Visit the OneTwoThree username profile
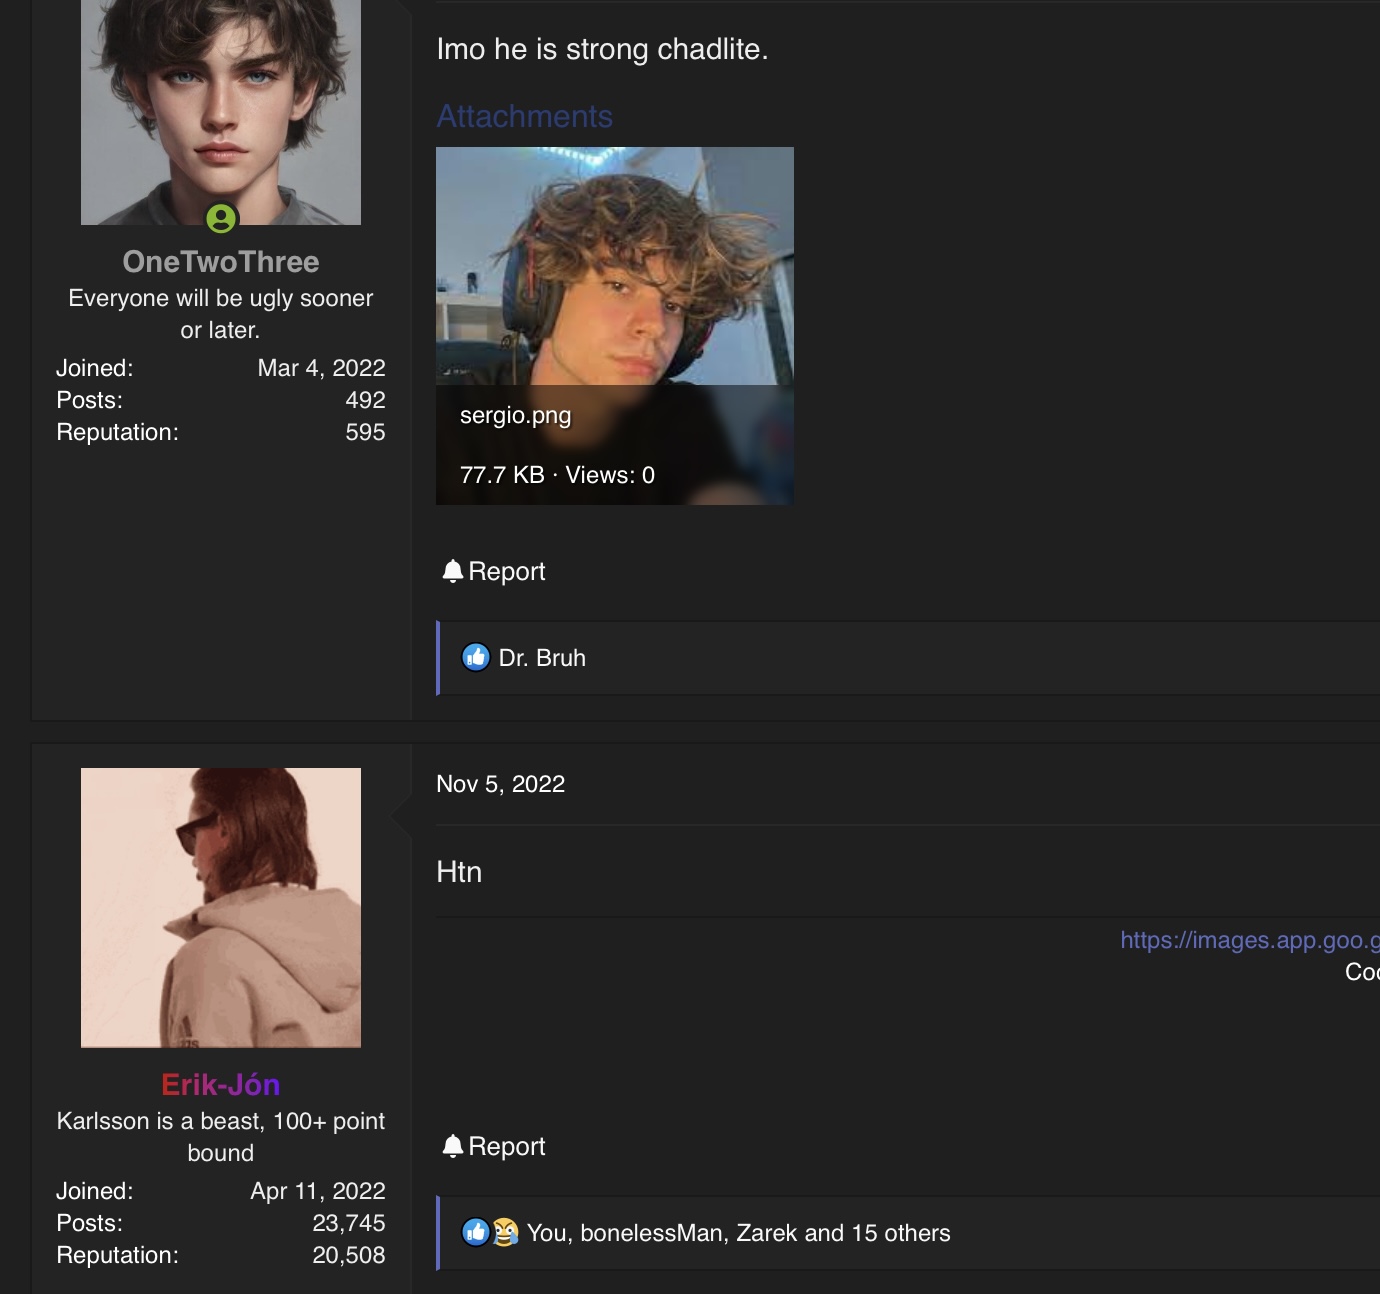This screenshot has height=1294, width=1380. (x=221, y=262)
